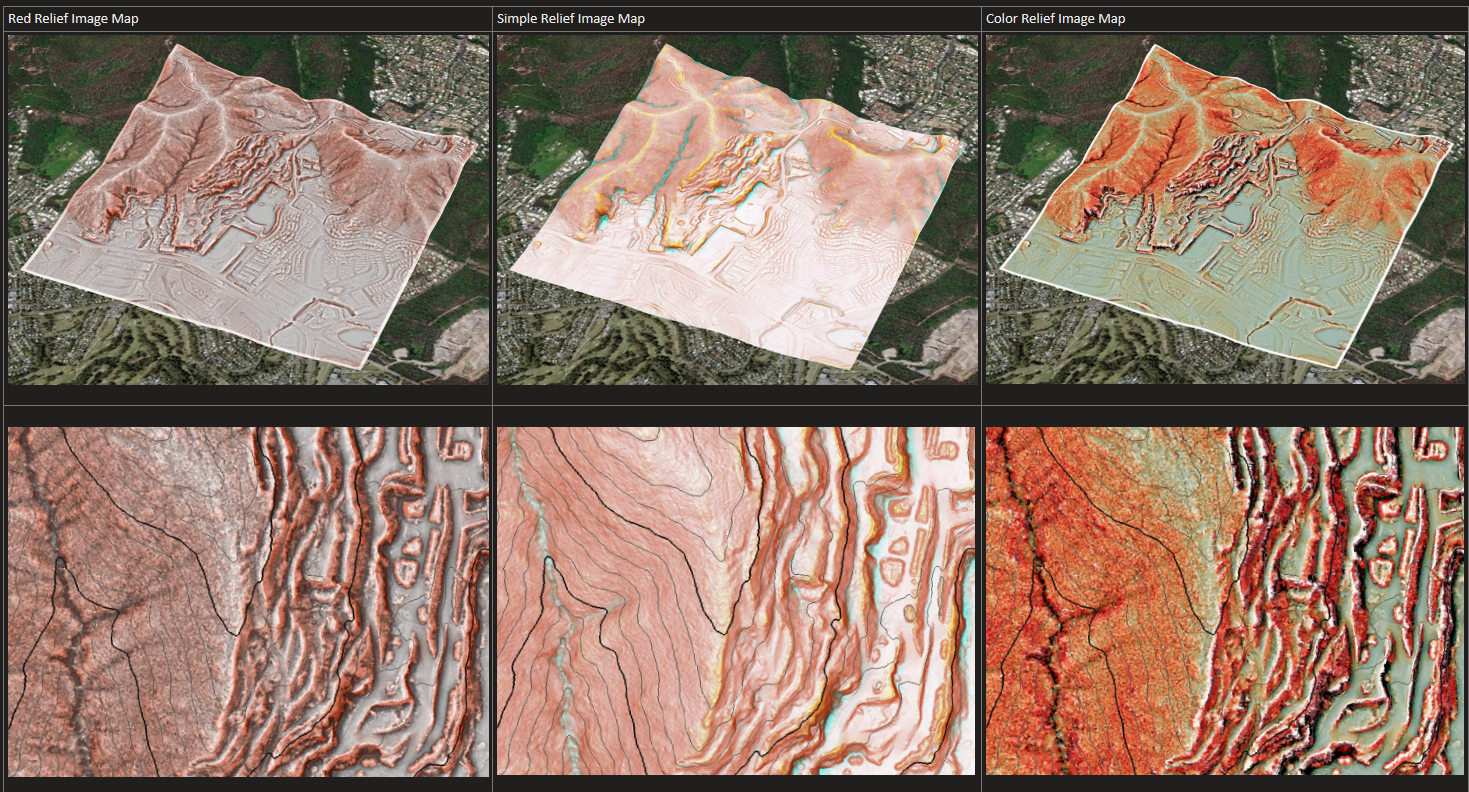Click the divider between Red and Simple Relief panels

pos(492,400)
